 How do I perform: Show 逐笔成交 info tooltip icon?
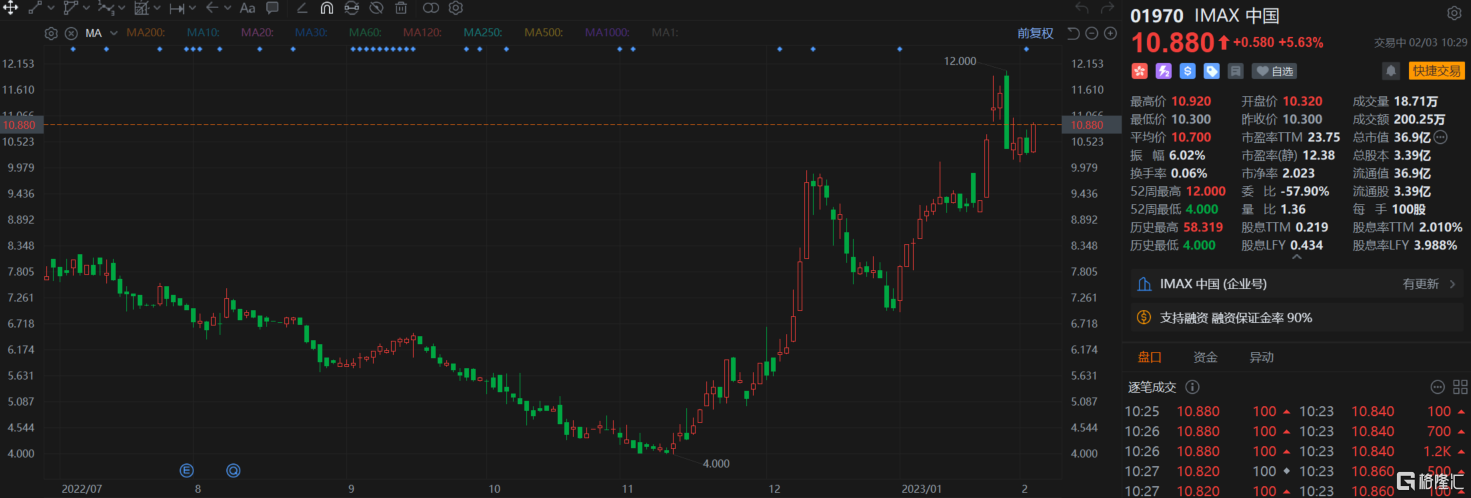pos(1193,387)
